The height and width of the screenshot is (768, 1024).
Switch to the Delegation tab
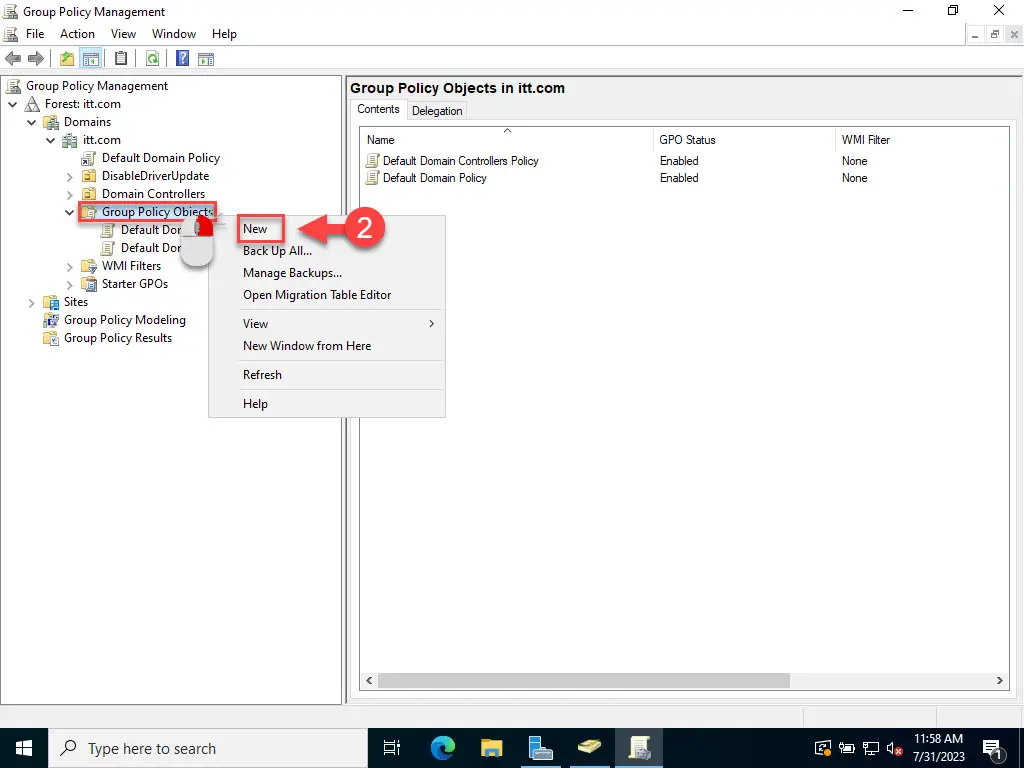437,111
